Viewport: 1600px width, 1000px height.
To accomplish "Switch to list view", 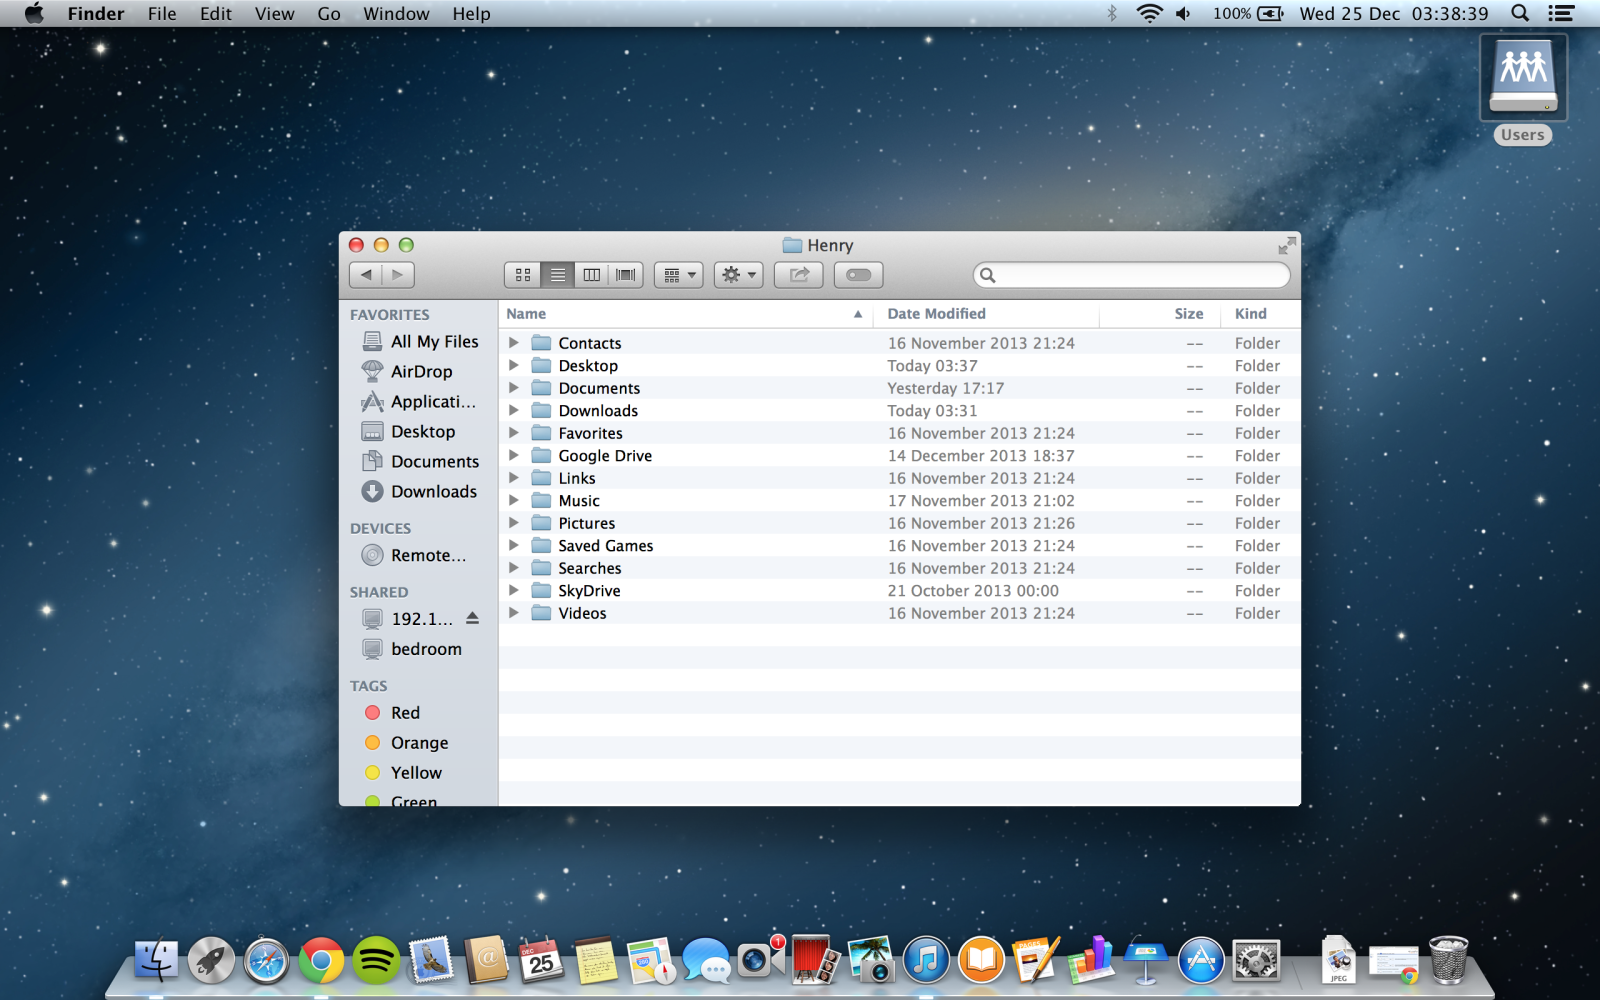I will pos(558,275).
